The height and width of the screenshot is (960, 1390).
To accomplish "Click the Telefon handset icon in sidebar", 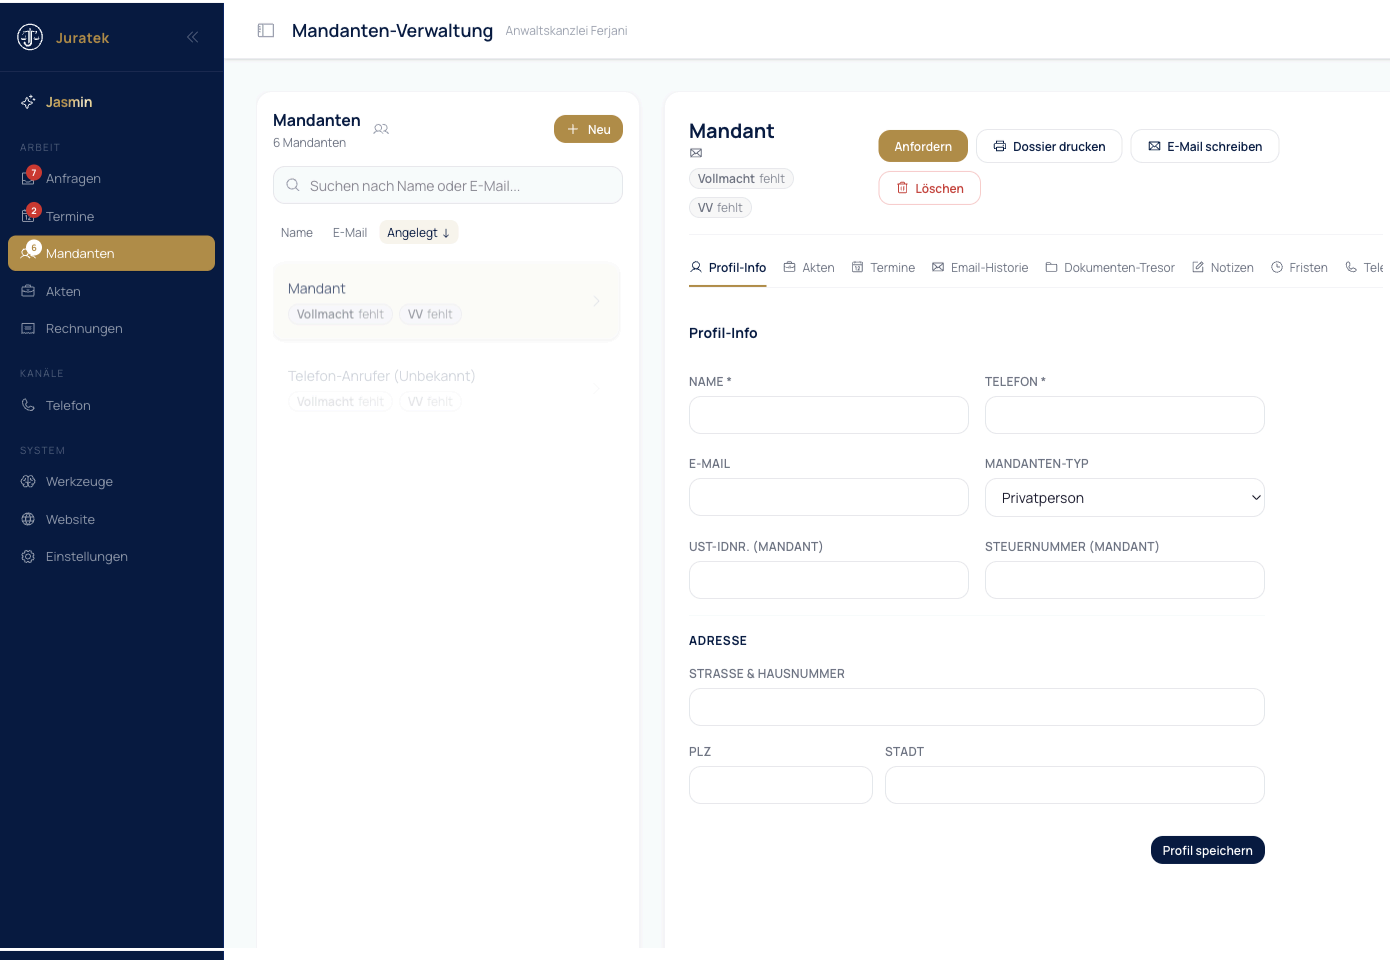I will [x=28, y=405].
